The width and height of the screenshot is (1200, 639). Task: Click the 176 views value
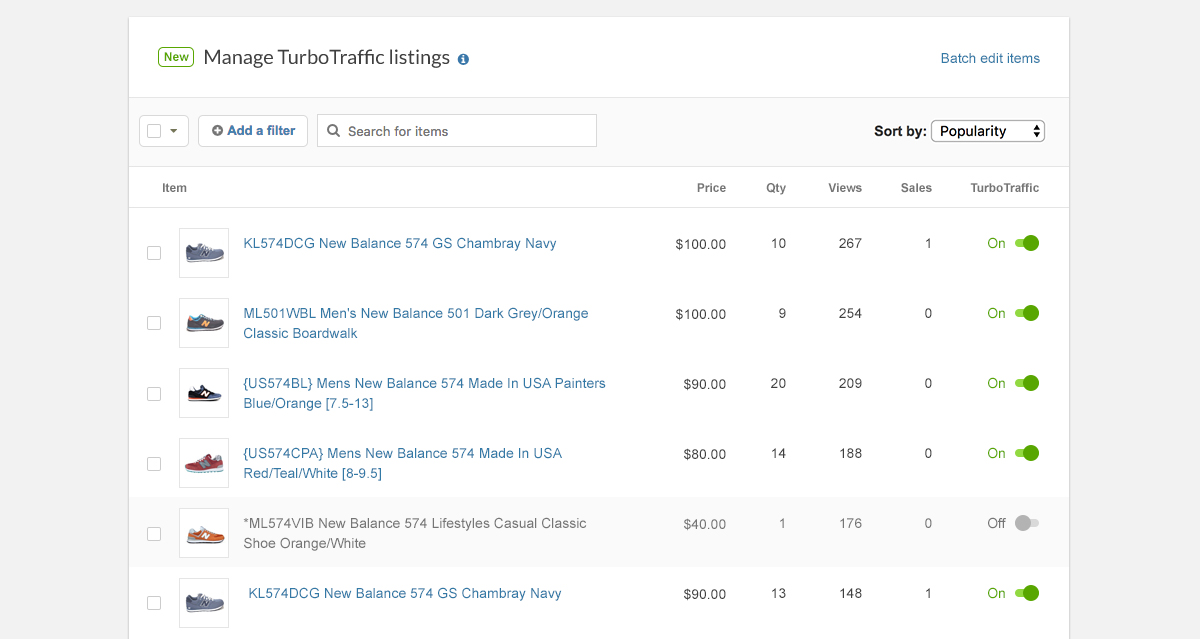(x=850, y=523)
